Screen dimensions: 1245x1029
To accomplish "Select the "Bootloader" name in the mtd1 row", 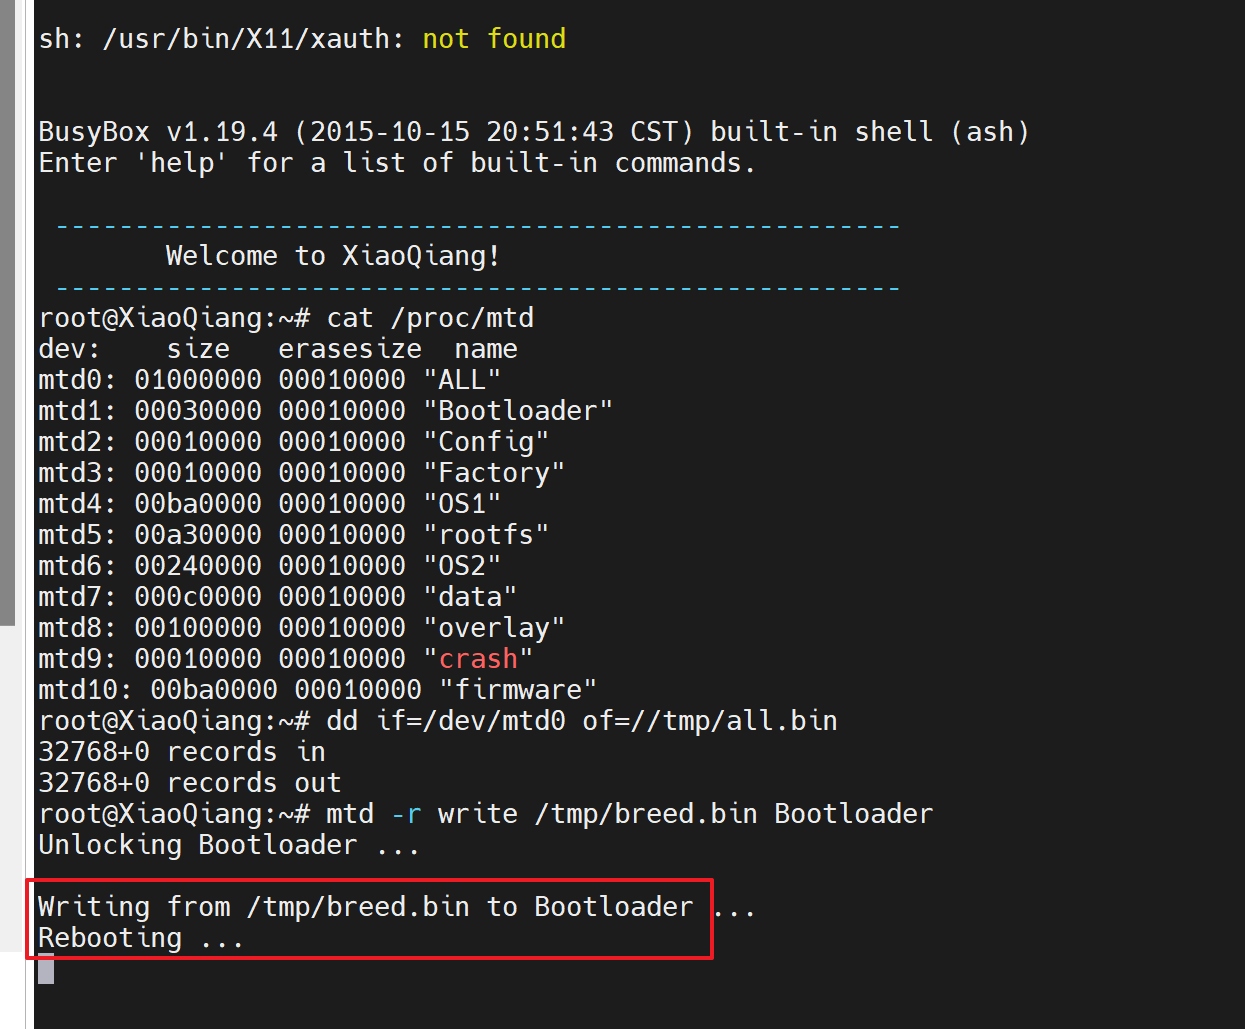I will point(518,411).
